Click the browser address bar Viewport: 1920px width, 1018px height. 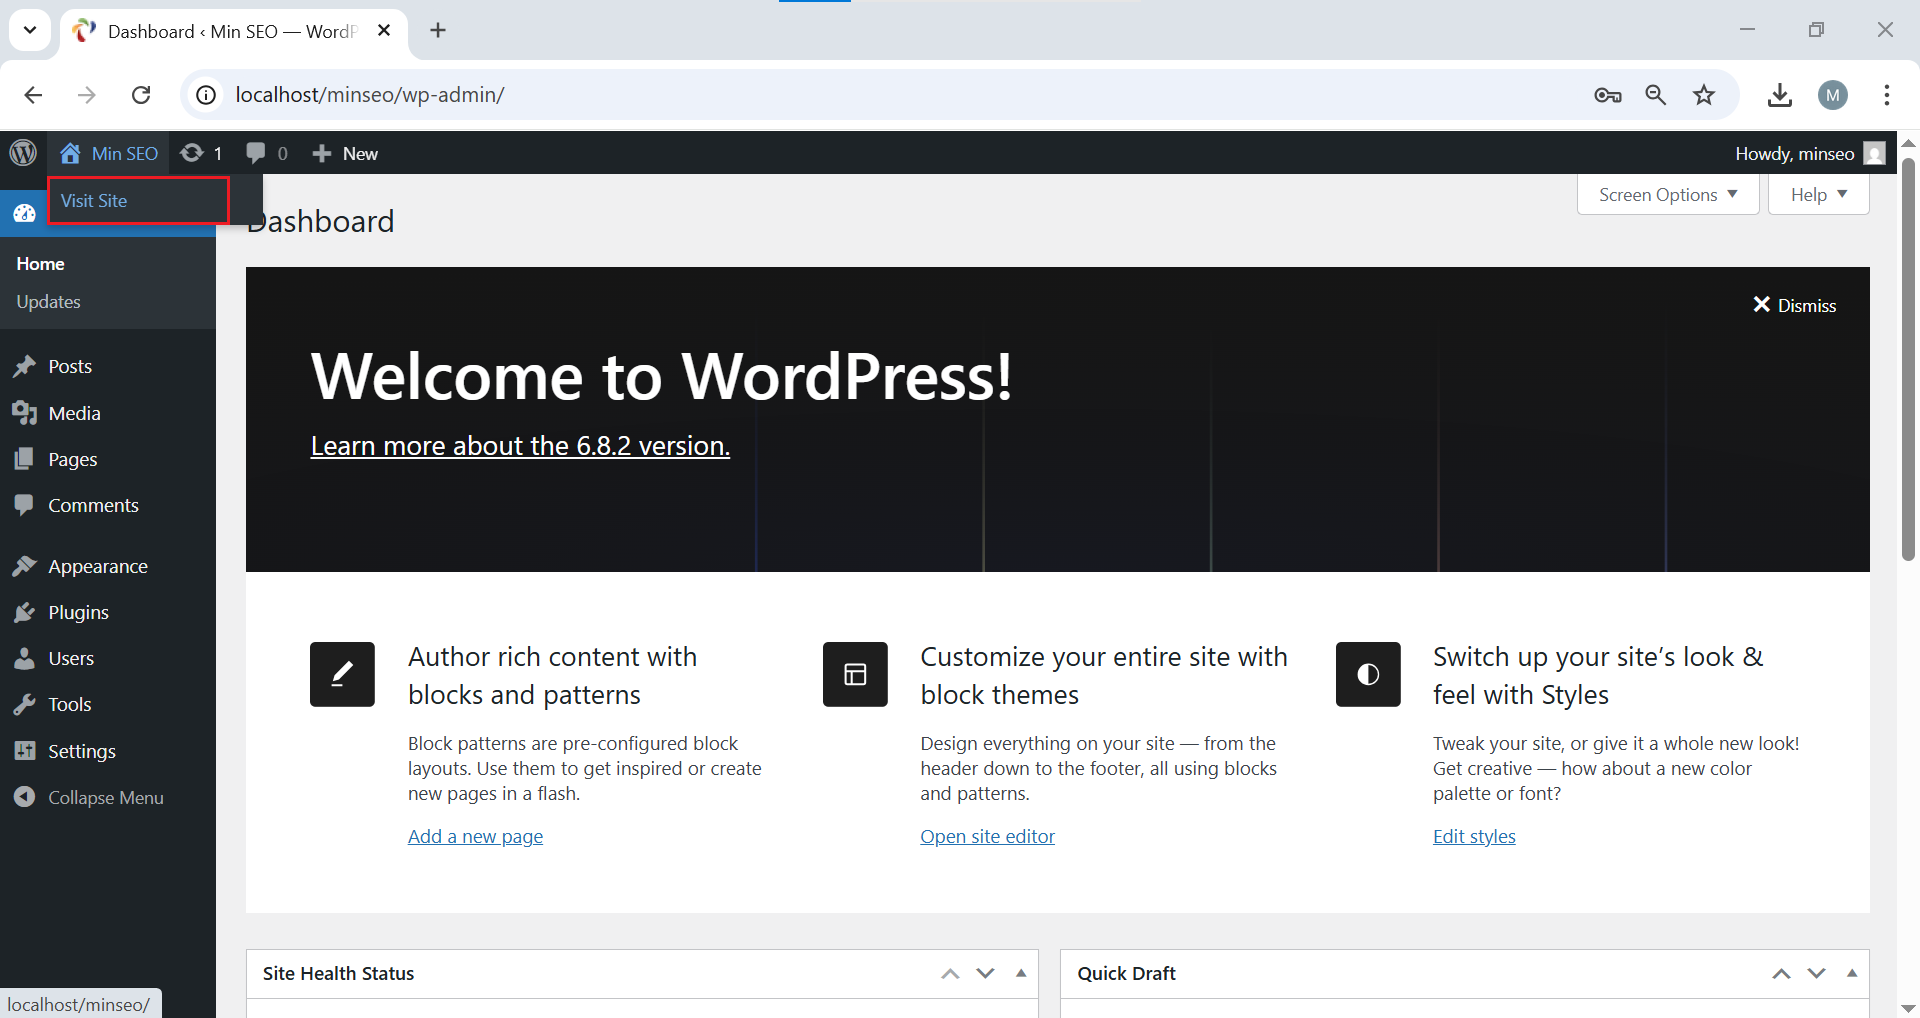click(800, 95)
